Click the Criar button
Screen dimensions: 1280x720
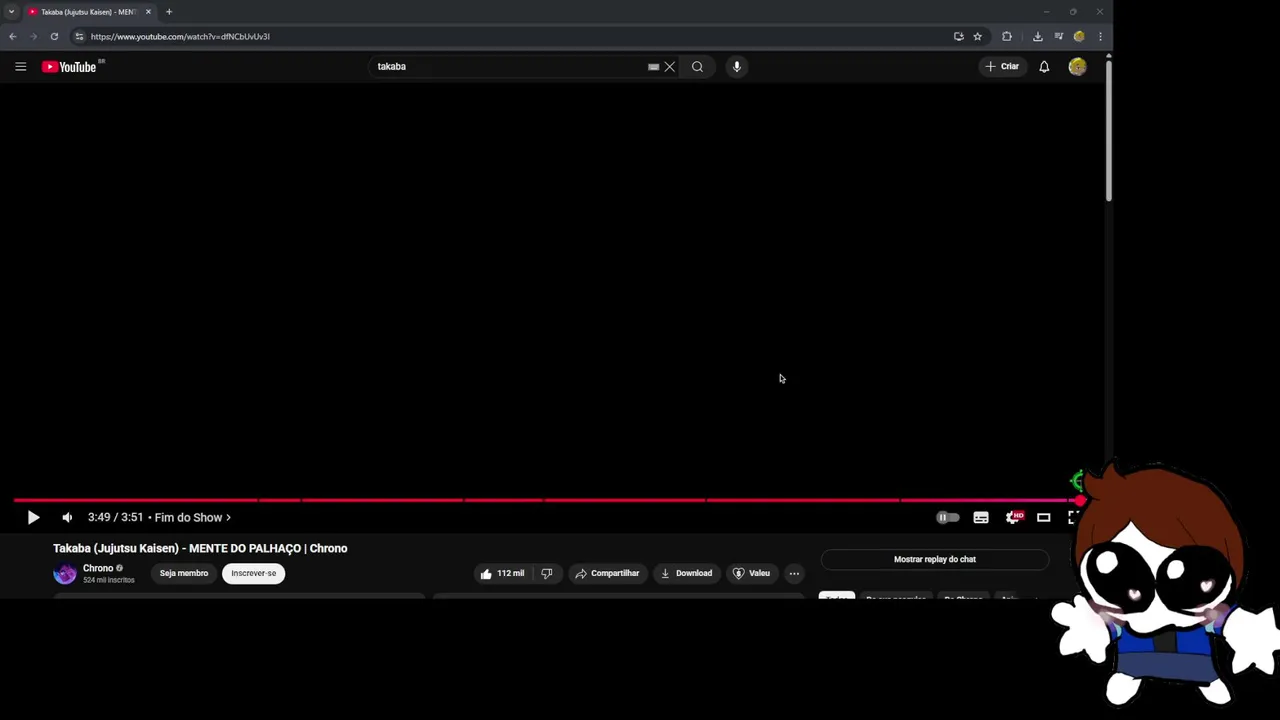(x=1002, y=67)
